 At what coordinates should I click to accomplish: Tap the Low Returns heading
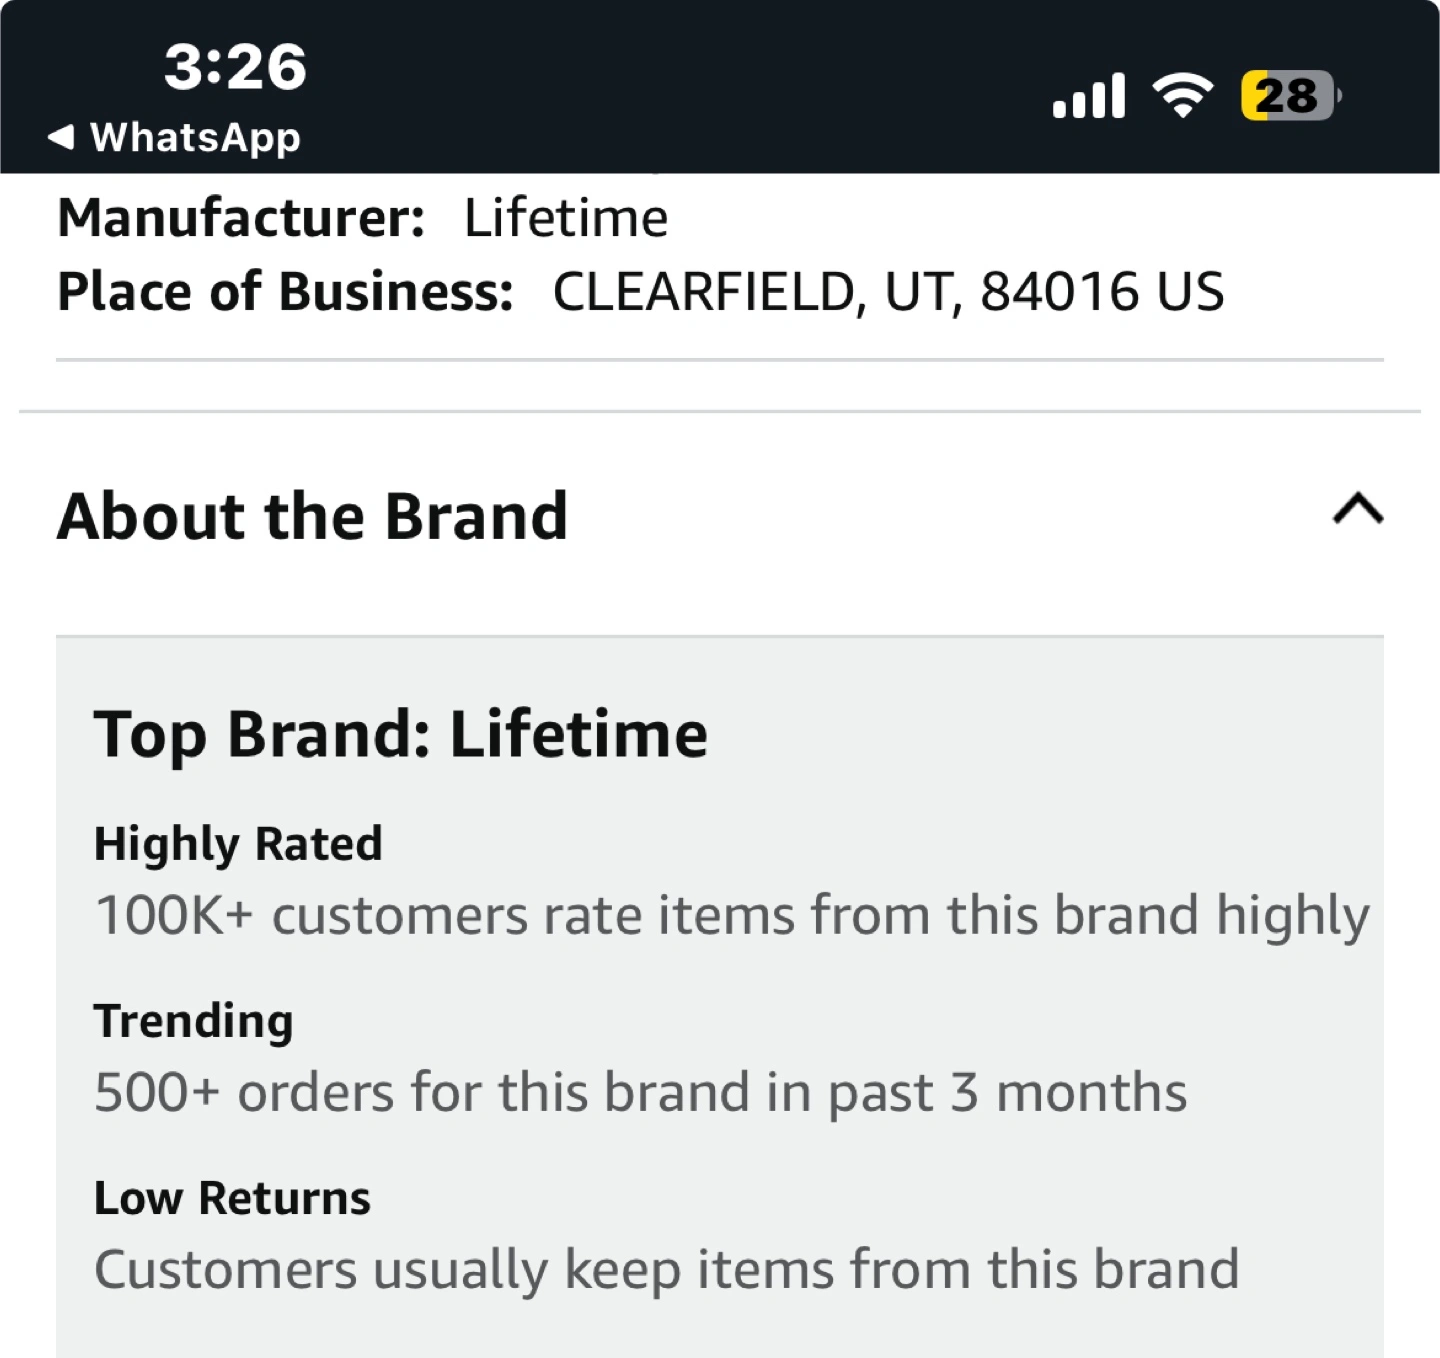[232, 1198]
